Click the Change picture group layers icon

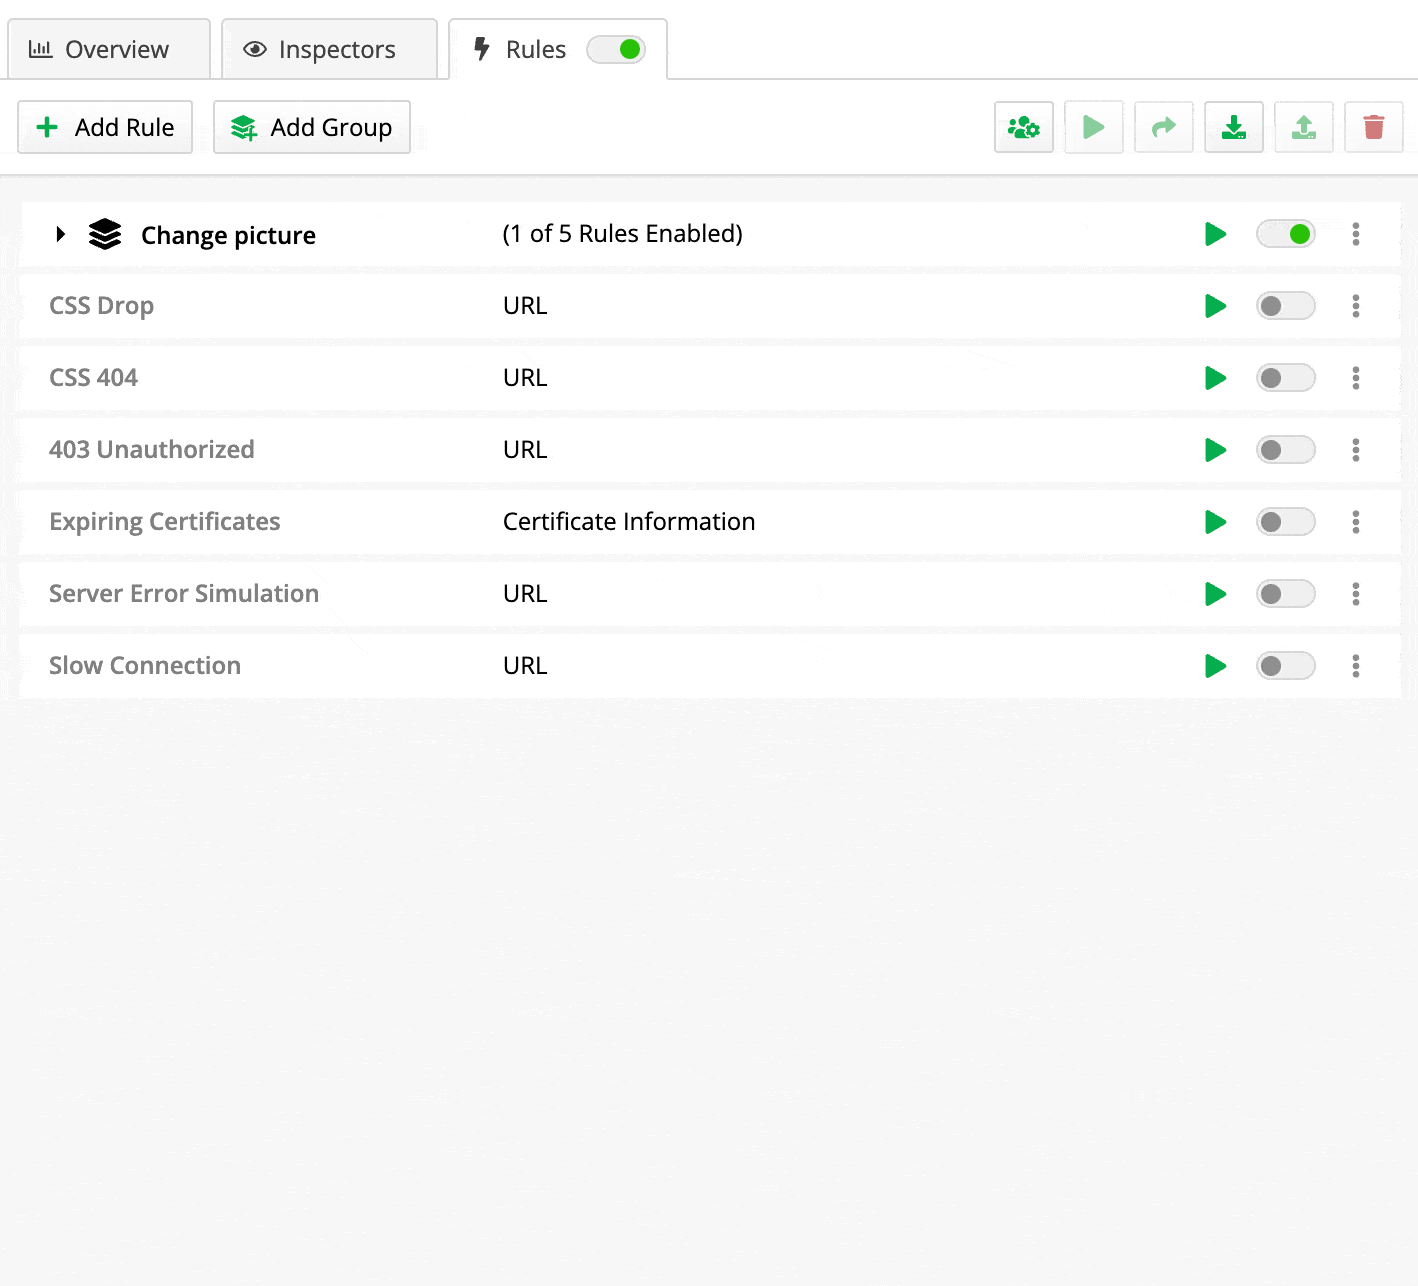click(x=105, y=234)
